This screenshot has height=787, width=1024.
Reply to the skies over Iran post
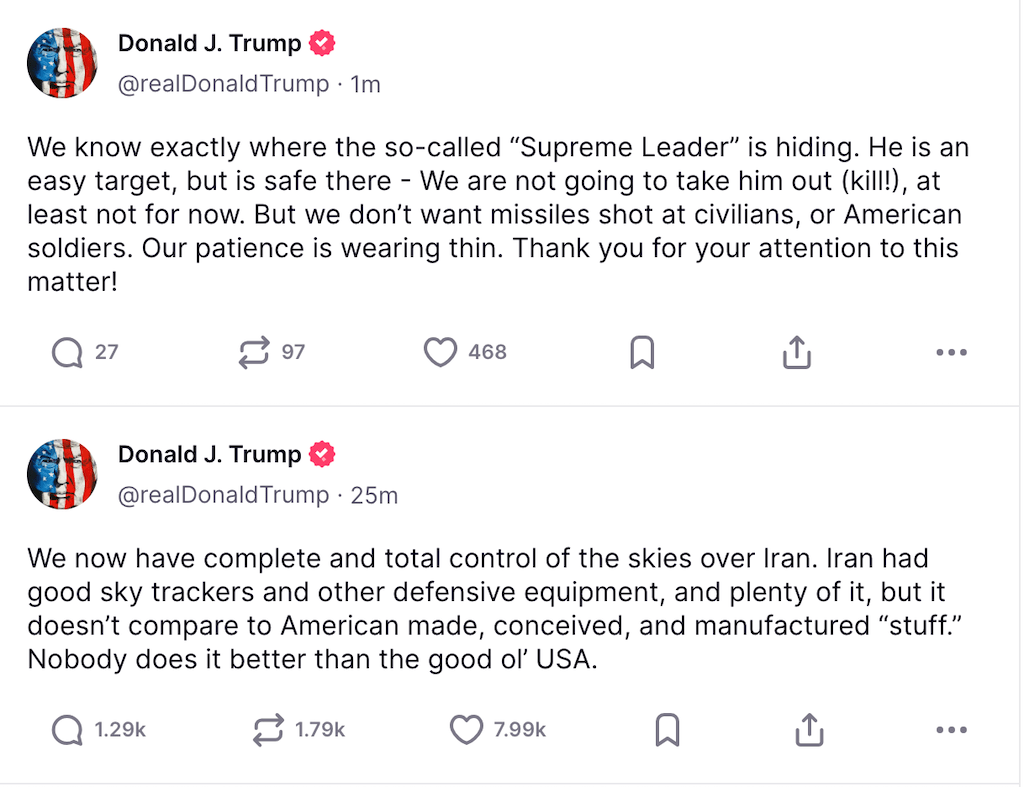coord(67,730)
